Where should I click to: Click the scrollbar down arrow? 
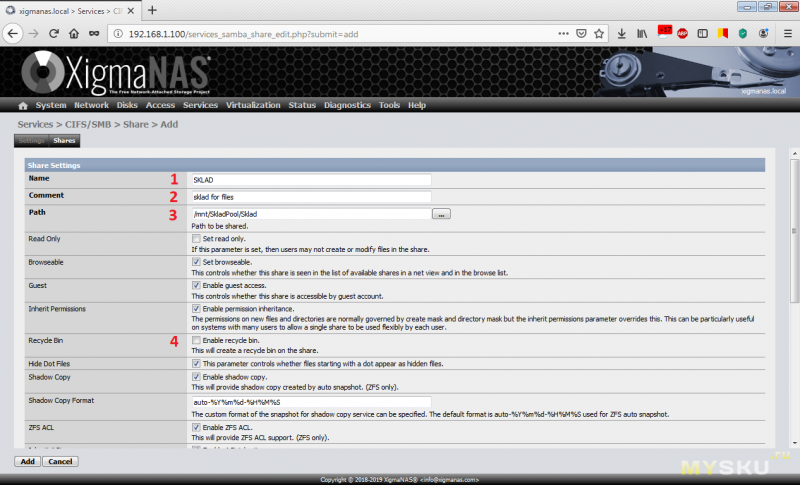pyautogui.click(x=794, y=444)
